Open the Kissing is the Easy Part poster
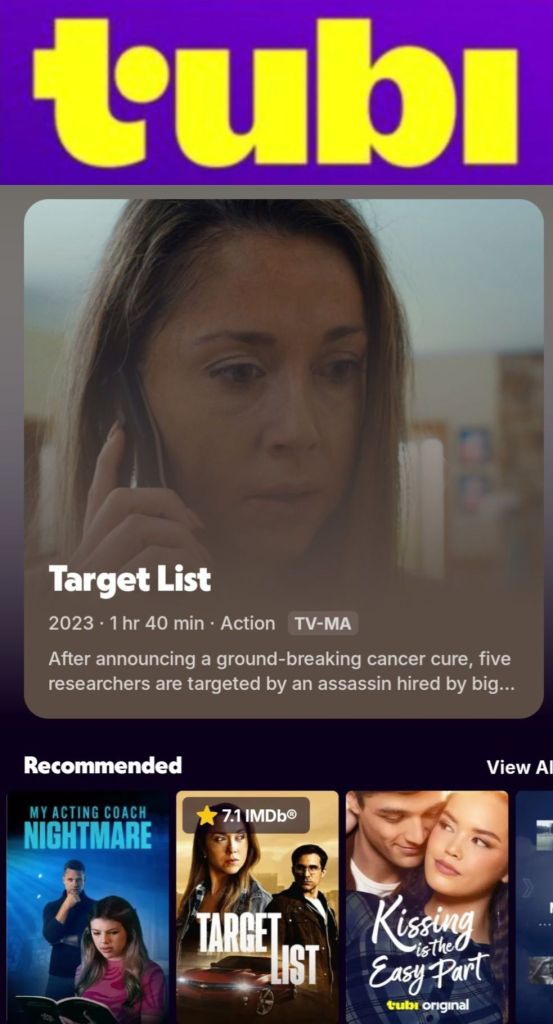Screen dimensions: 553x1024 coord(427,908)
